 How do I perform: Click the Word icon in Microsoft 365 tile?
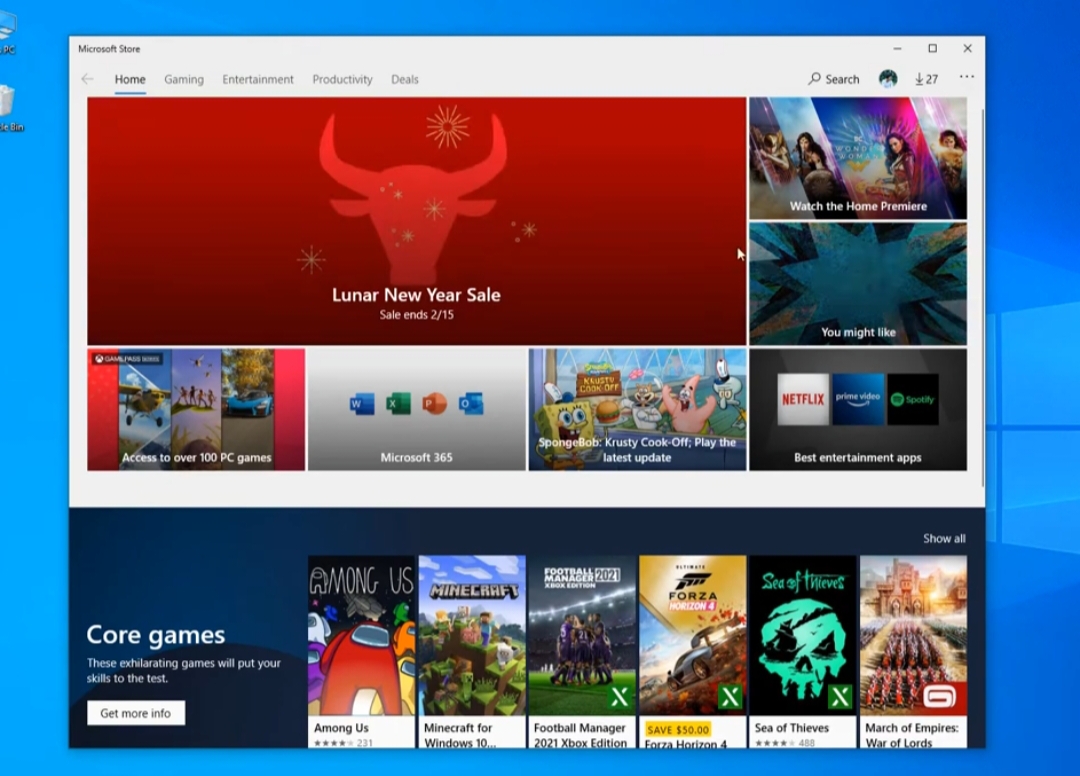(362, 403)
